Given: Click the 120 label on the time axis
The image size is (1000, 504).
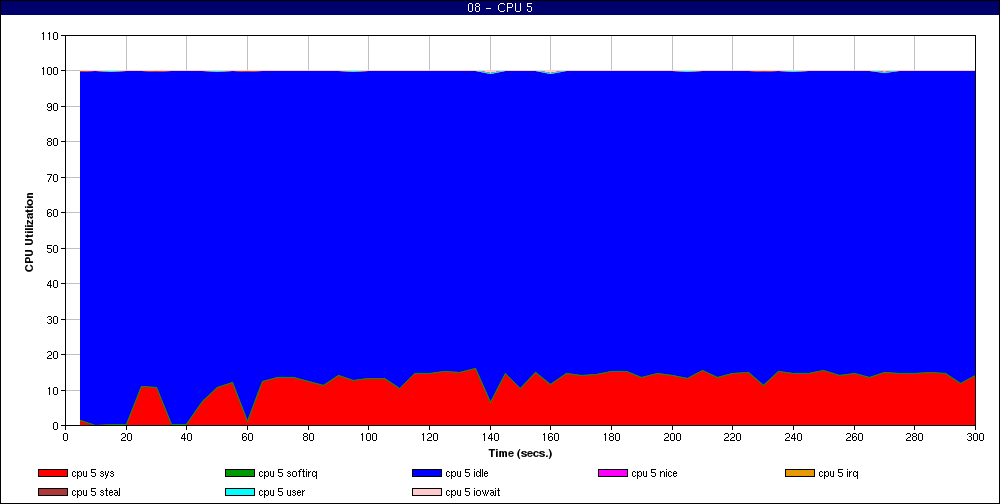Looking at the screenshot, I should click(429, 437).
